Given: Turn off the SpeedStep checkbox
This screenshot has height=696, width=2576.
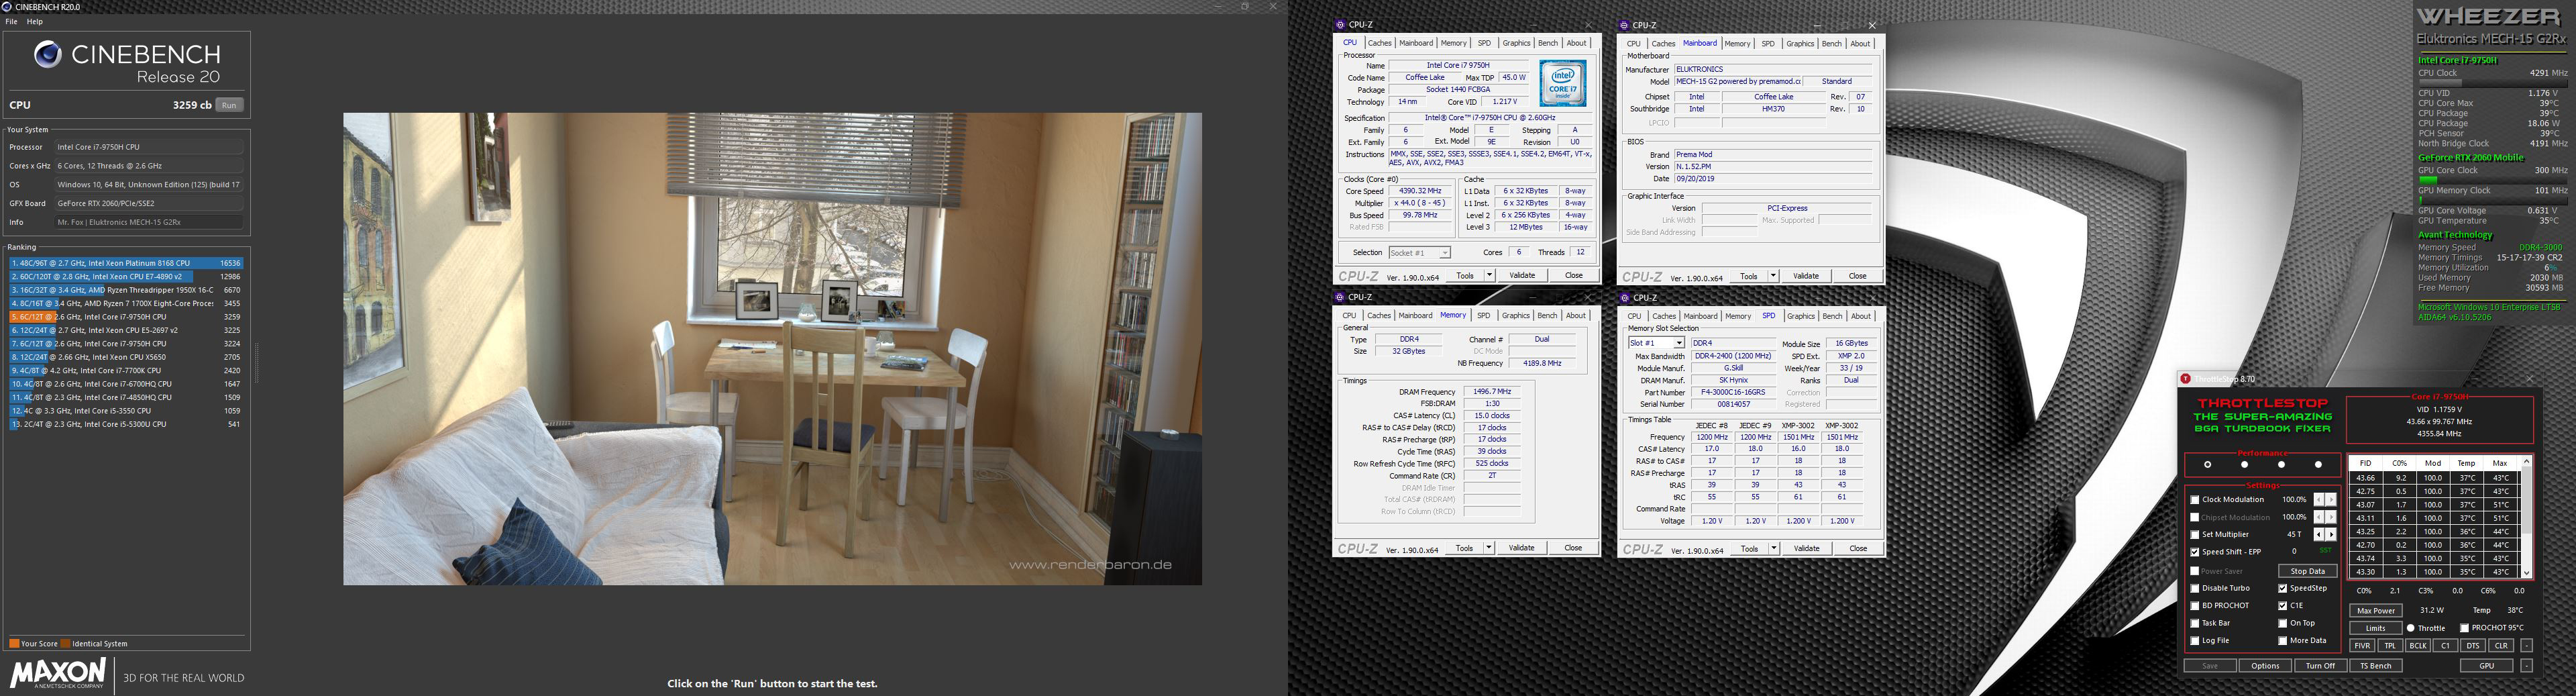Looking at the screenshot, I should point(2283,589).
